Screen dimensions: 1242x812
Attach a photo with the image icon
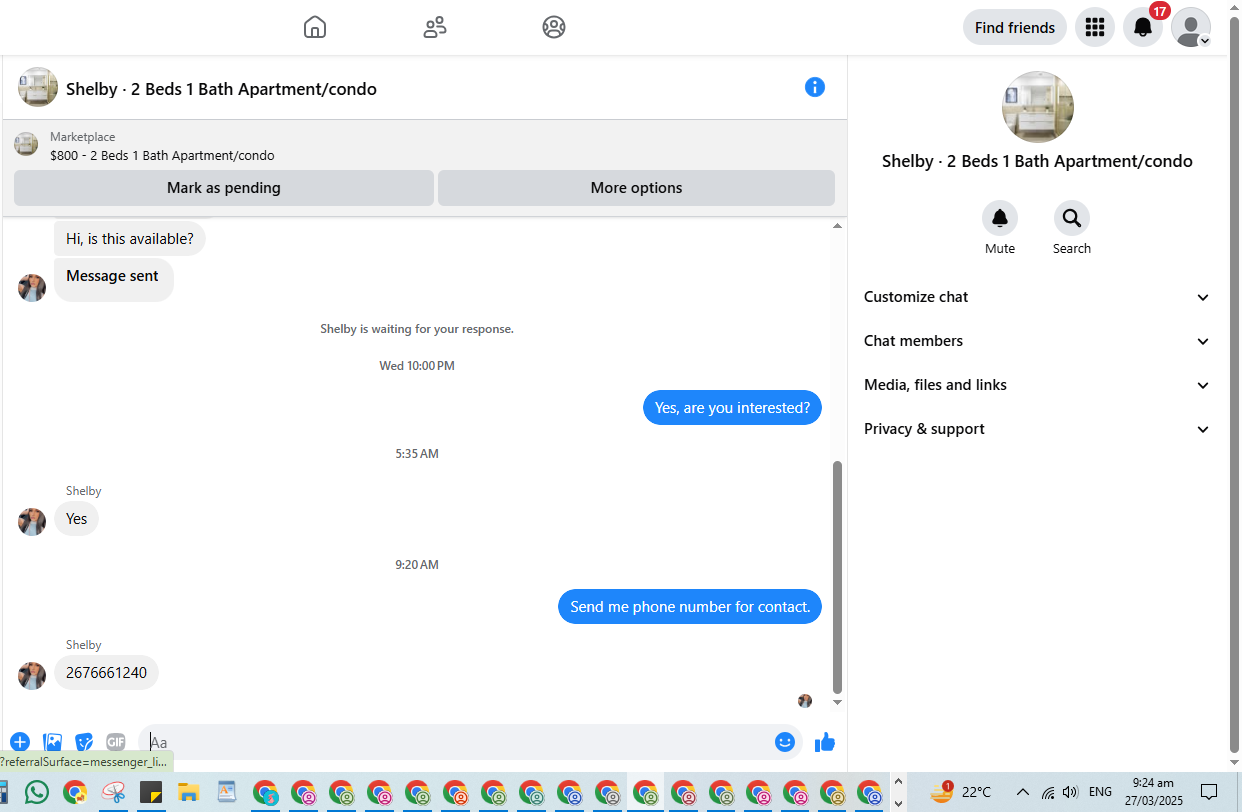coord(53,742)
